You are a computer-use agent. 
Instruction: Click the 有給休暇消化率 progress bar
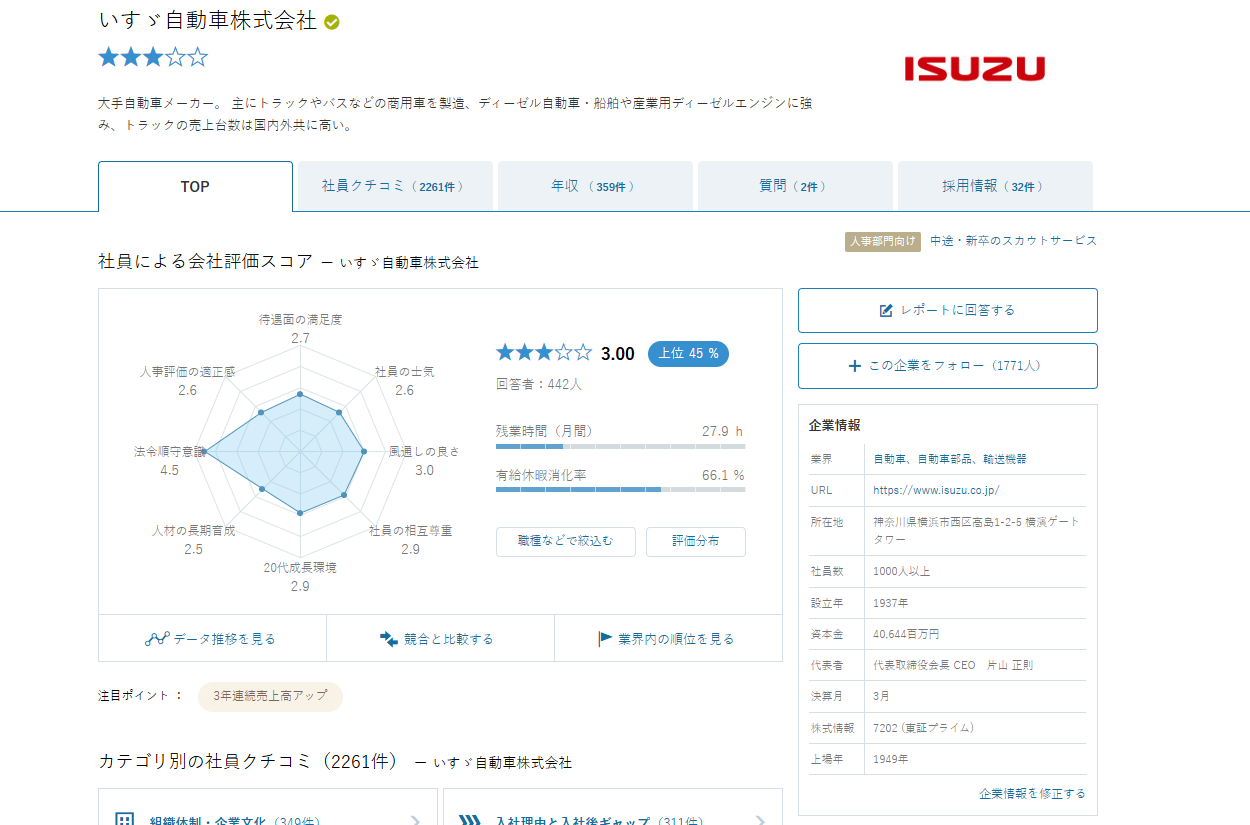click(620, 490)
